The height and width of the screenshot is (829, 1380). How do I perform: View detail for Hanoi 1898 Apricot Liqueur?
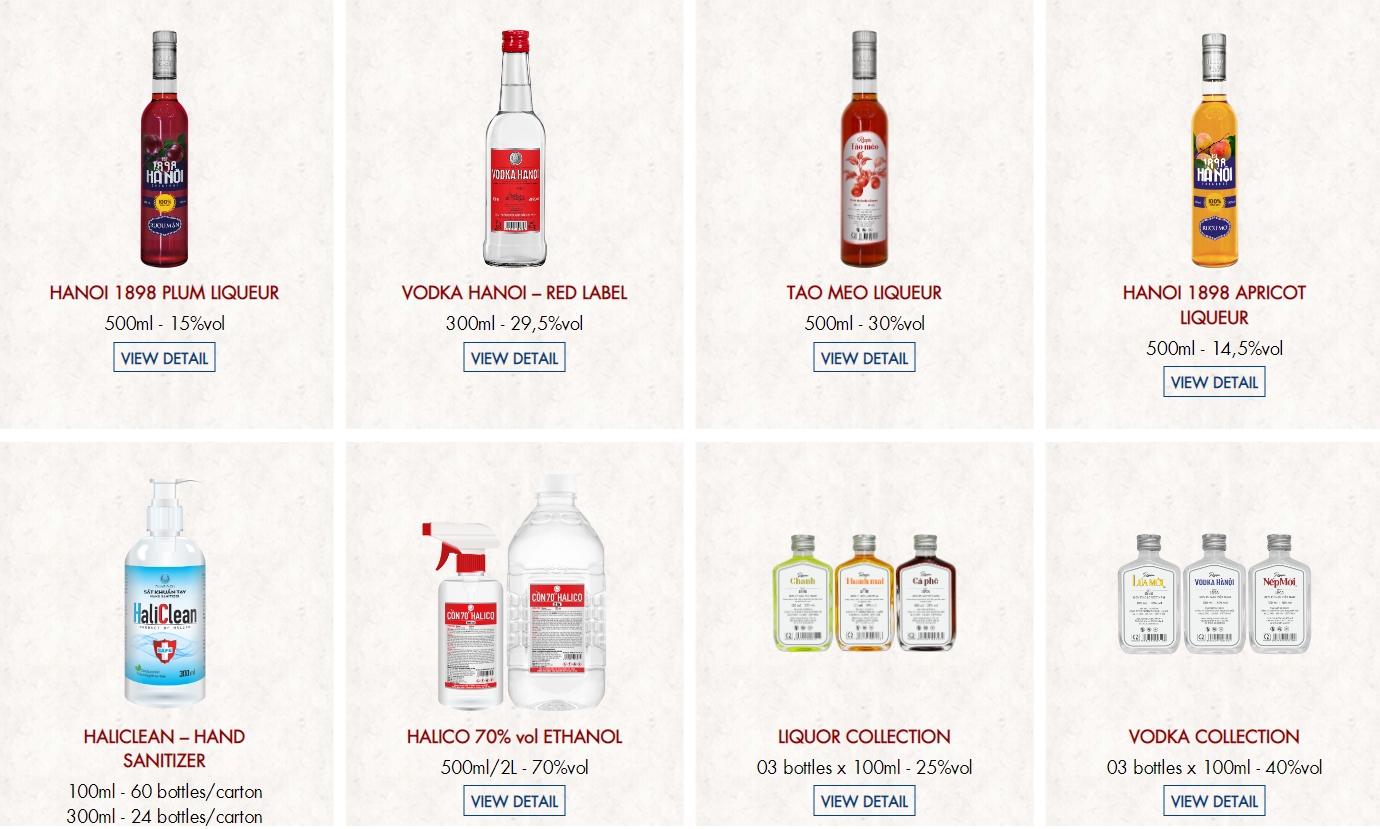pyautogui.click(x=1214, y=382)
